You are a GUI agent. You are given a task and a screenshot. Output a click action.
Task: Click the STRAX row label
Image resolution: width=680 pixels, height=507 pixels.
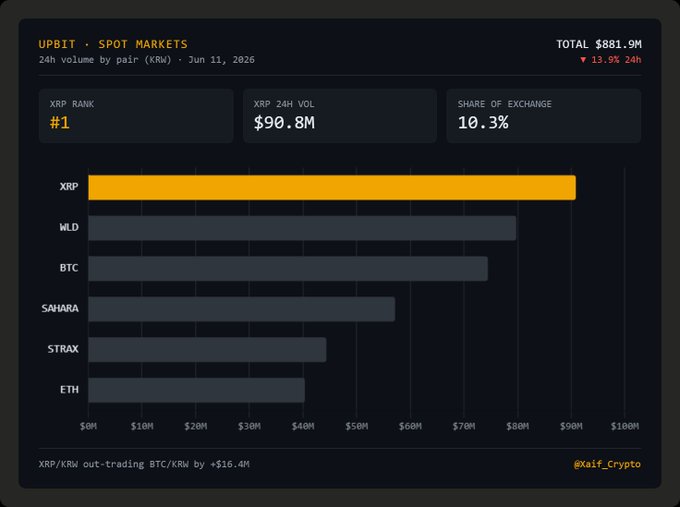point(63,349)
